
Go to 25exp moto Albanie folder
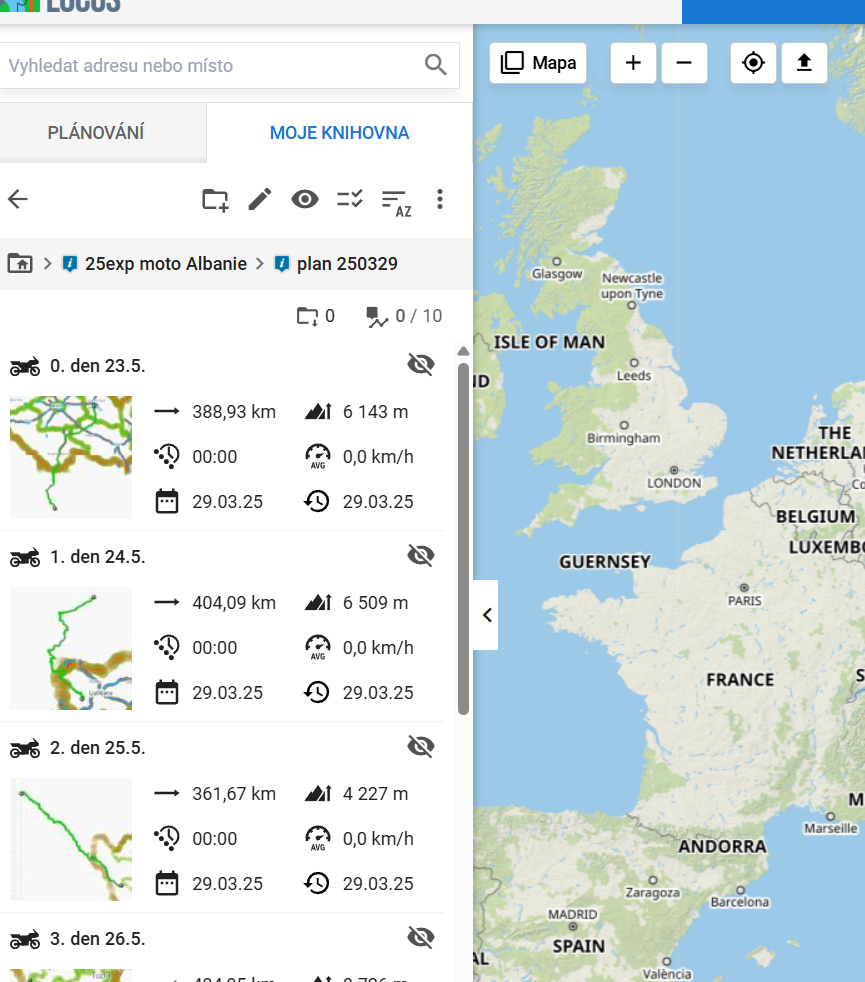[165, 264]
